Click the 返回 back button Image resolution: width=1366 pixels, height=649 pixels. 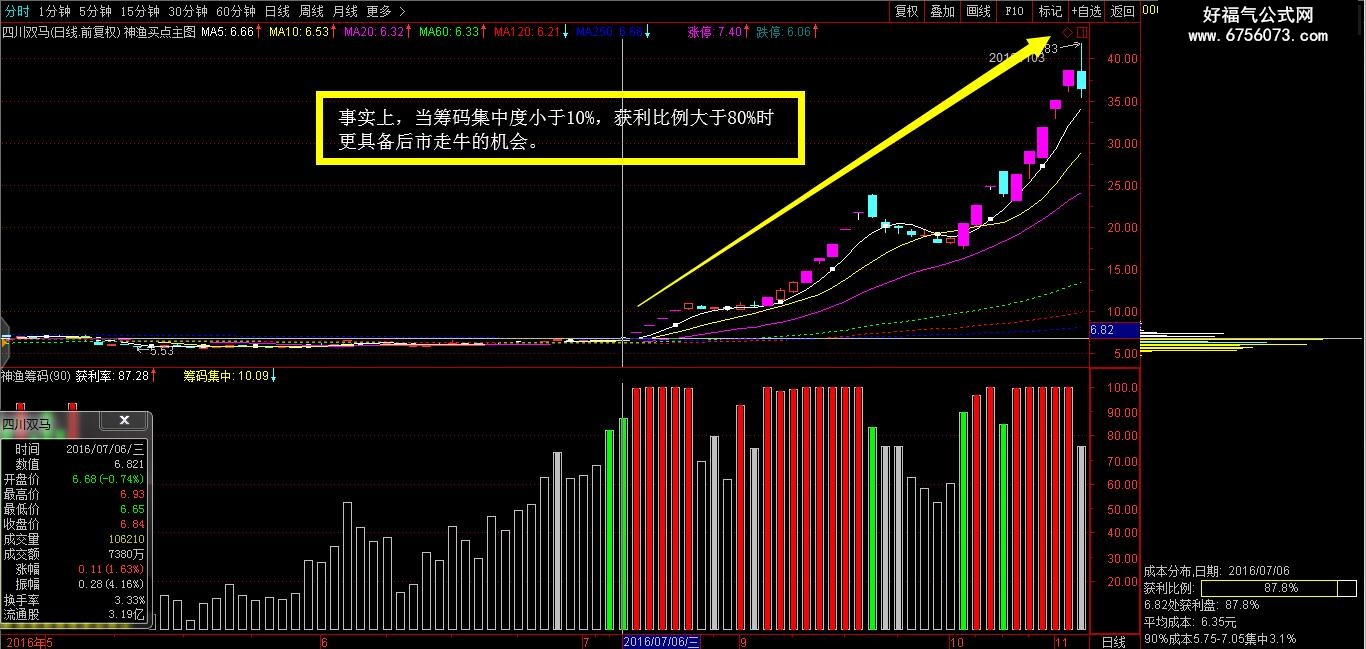pyautogui.click(x=1123, y=11)
